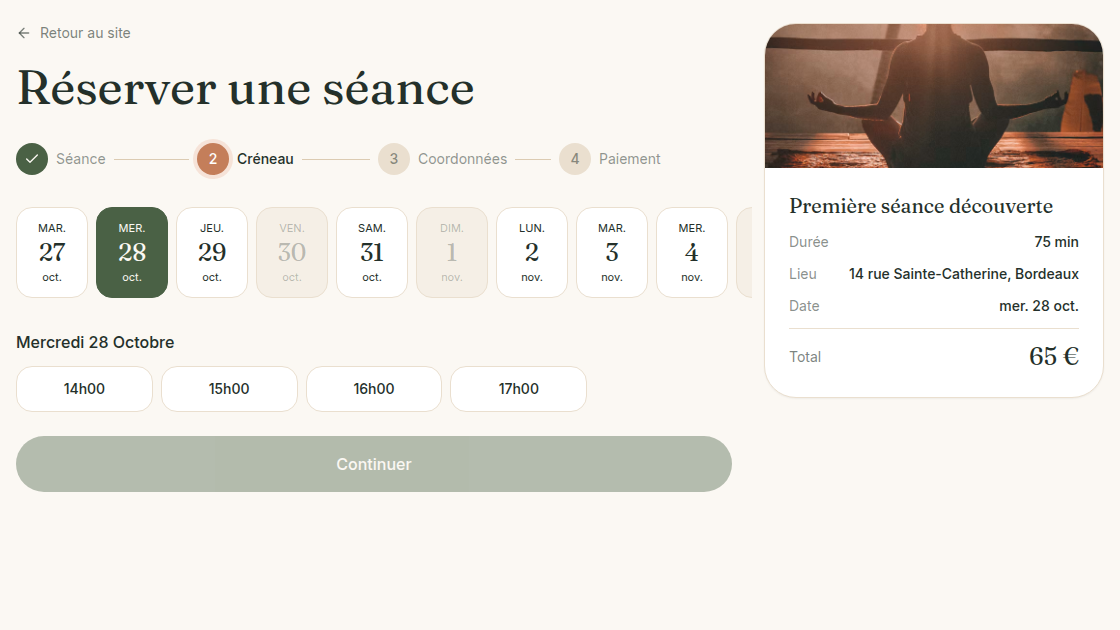Image resolution: width=1120 pixels, height=630 pixels.
Task: Click the Séance step label
Action: 81,159
